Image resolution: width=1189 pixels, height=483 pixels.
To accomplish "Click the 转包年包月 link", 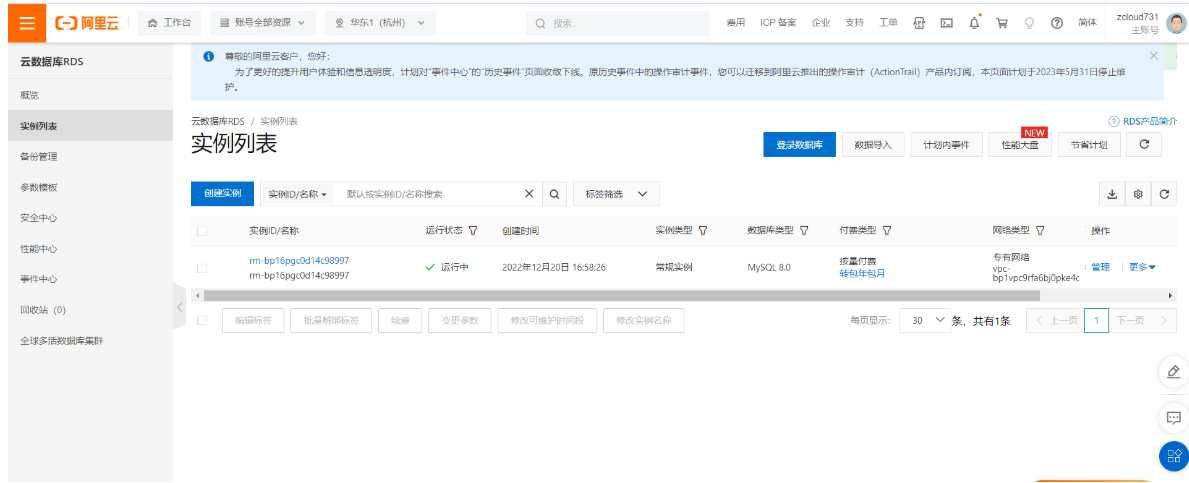I will [861, 274].
